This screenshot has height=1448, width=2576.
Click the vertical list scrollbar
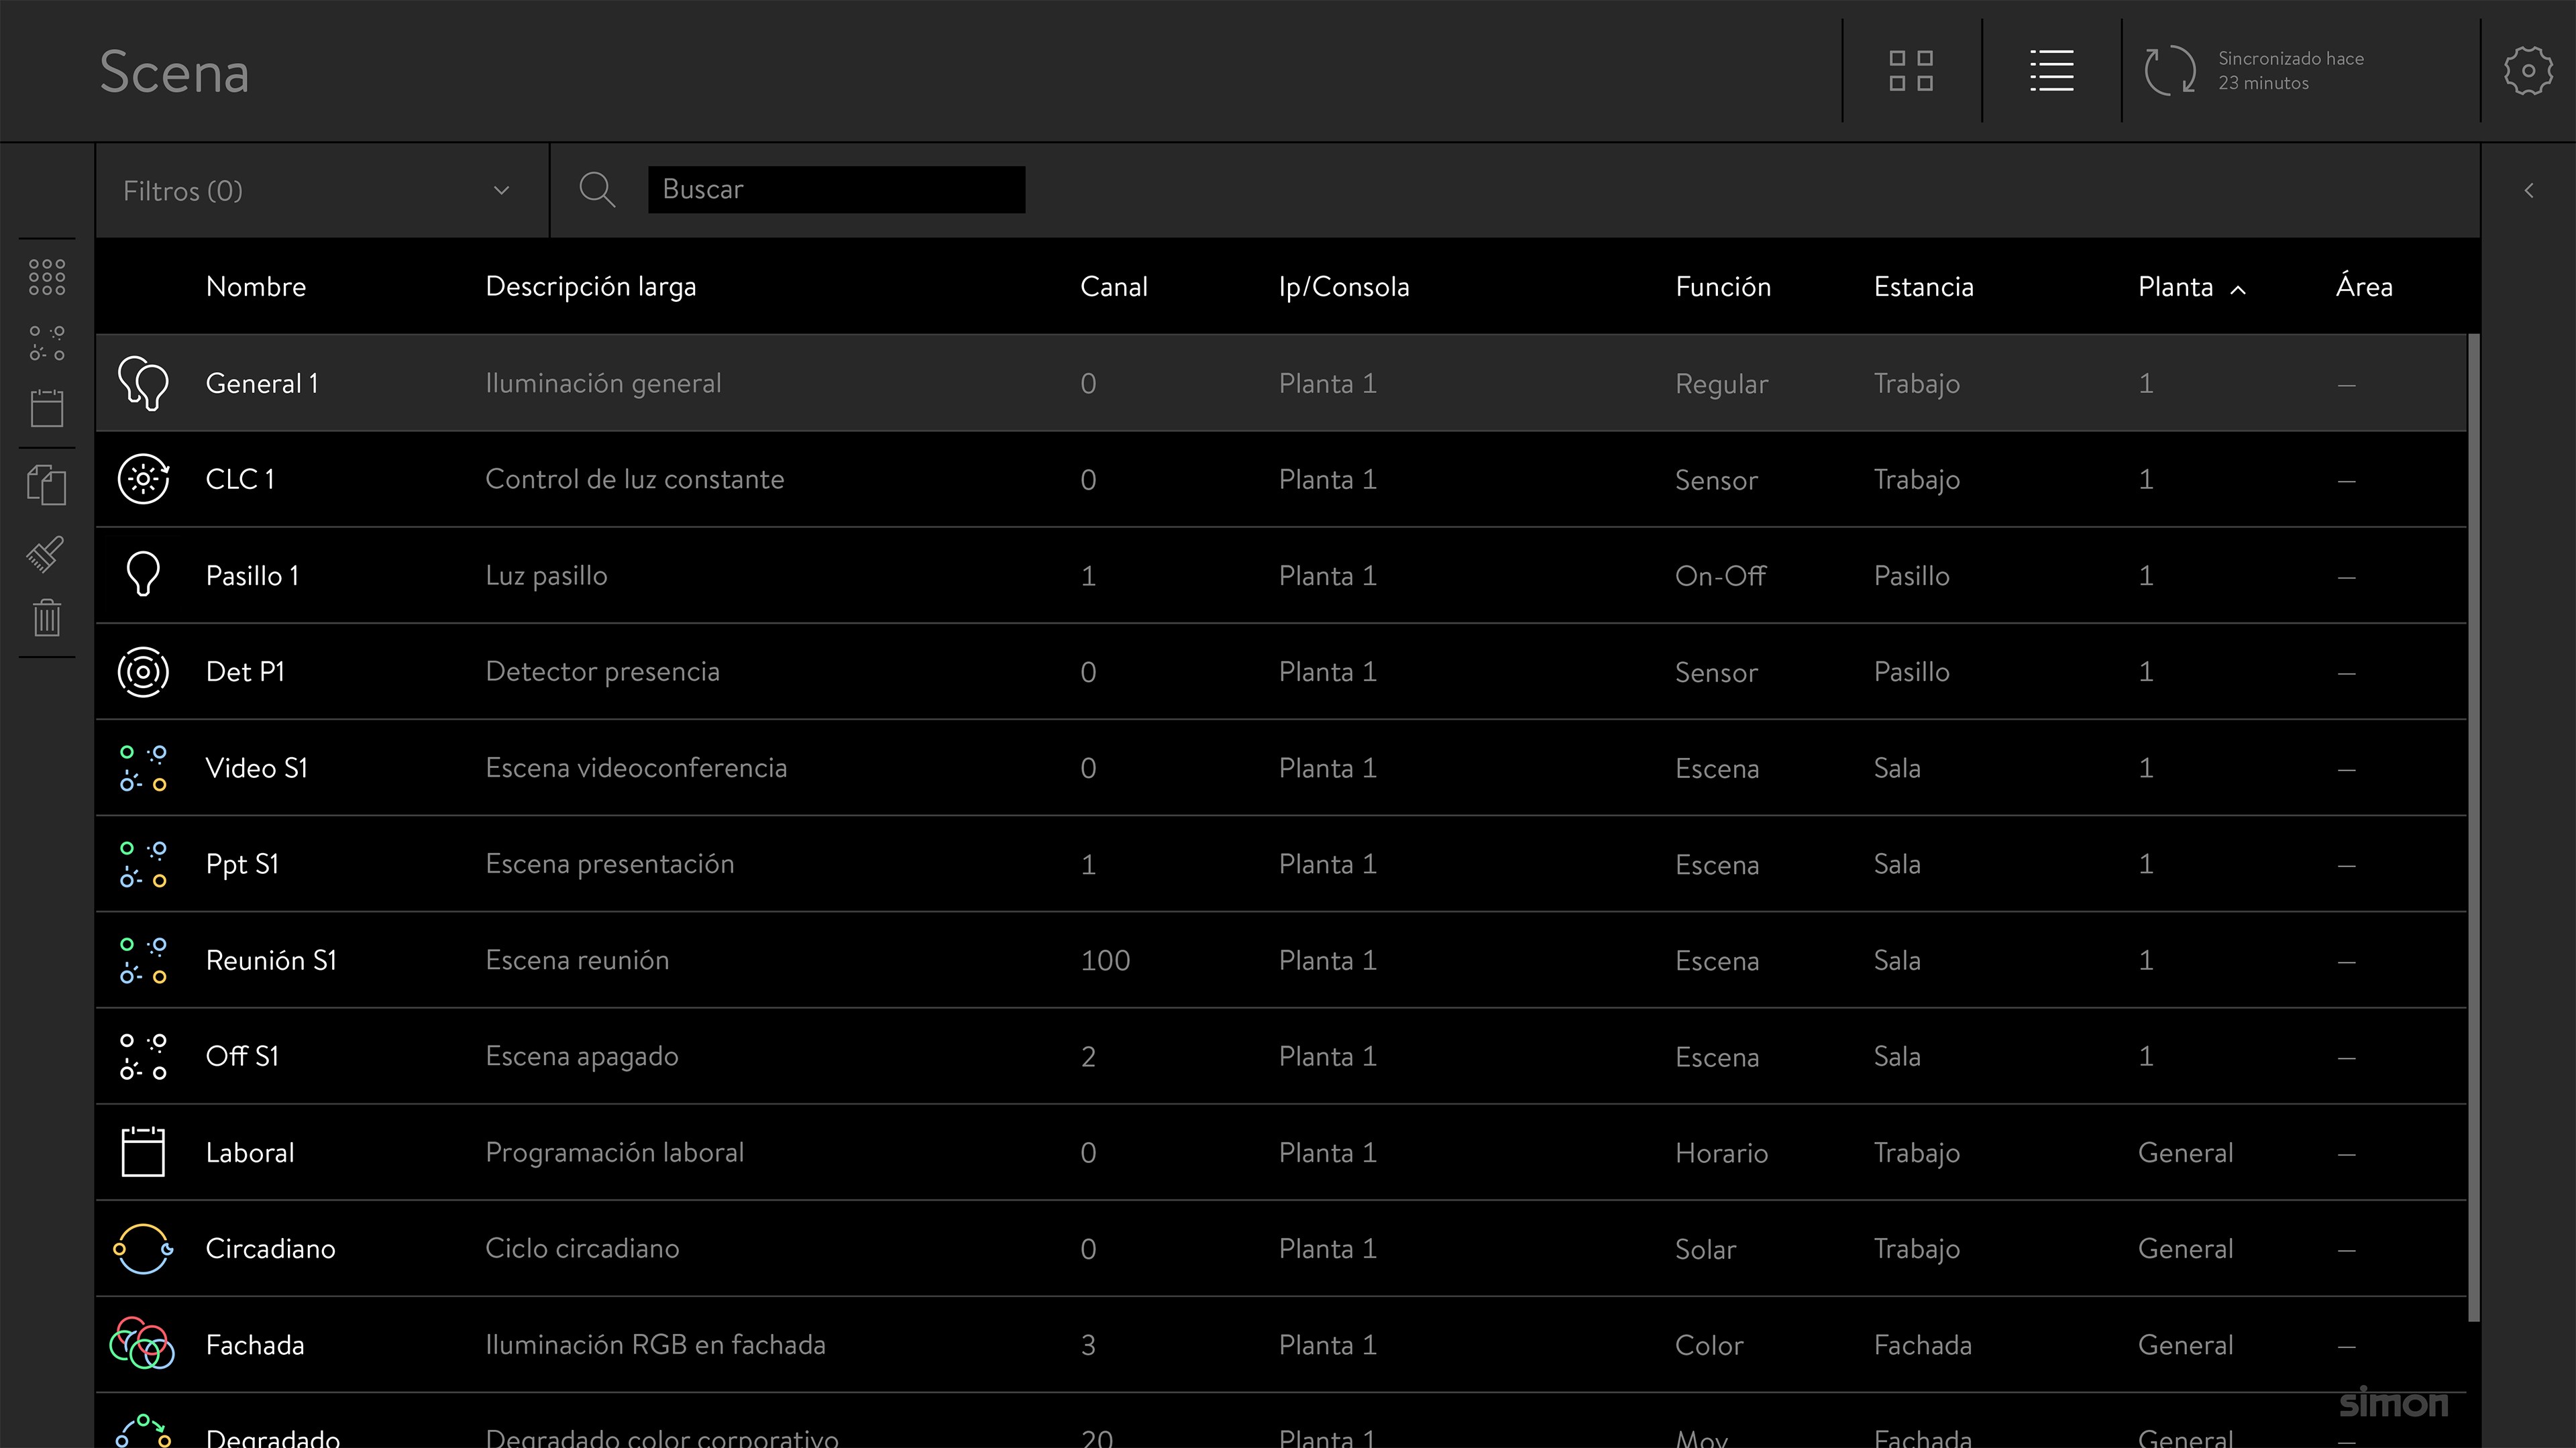tap(2473, 827)
